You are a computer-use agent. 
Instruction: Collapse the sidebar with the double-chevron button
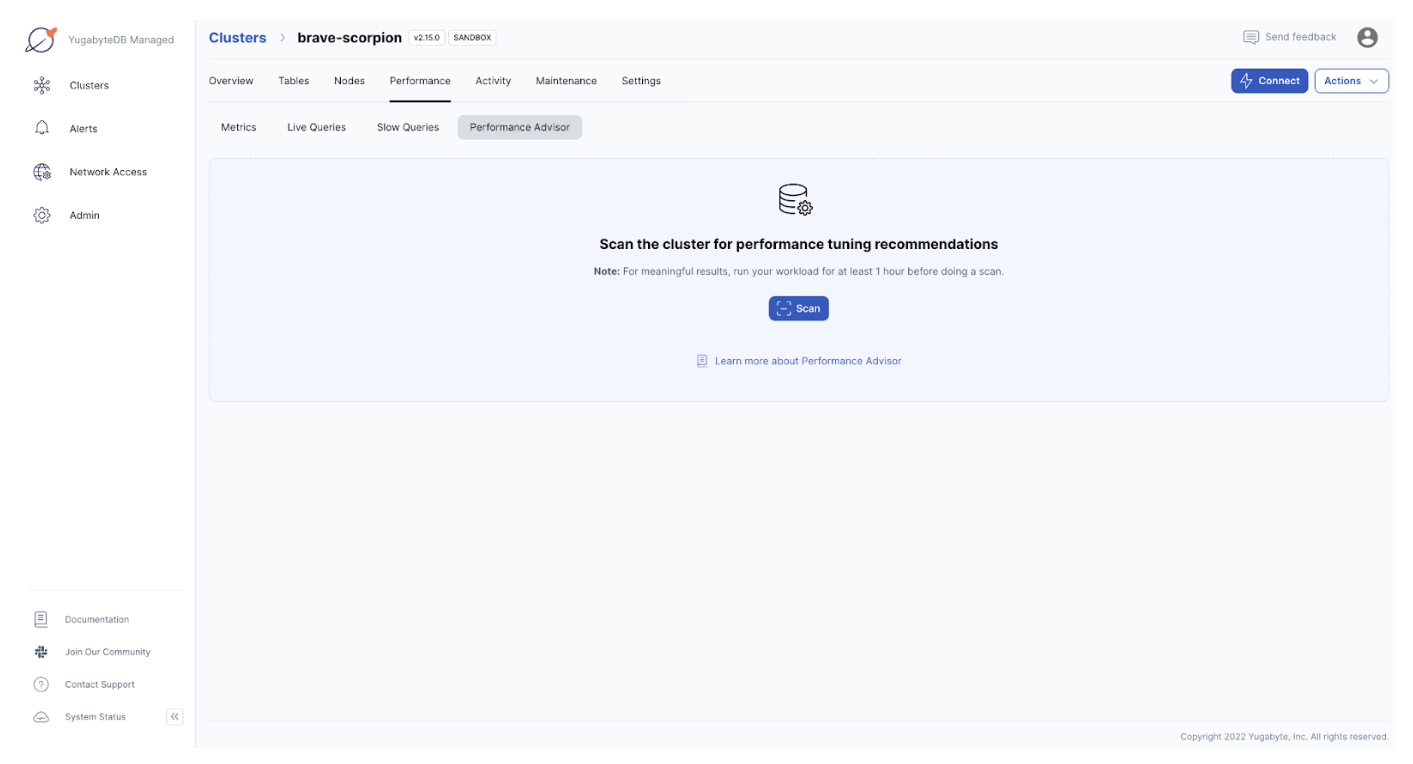(x=174, y=716)
